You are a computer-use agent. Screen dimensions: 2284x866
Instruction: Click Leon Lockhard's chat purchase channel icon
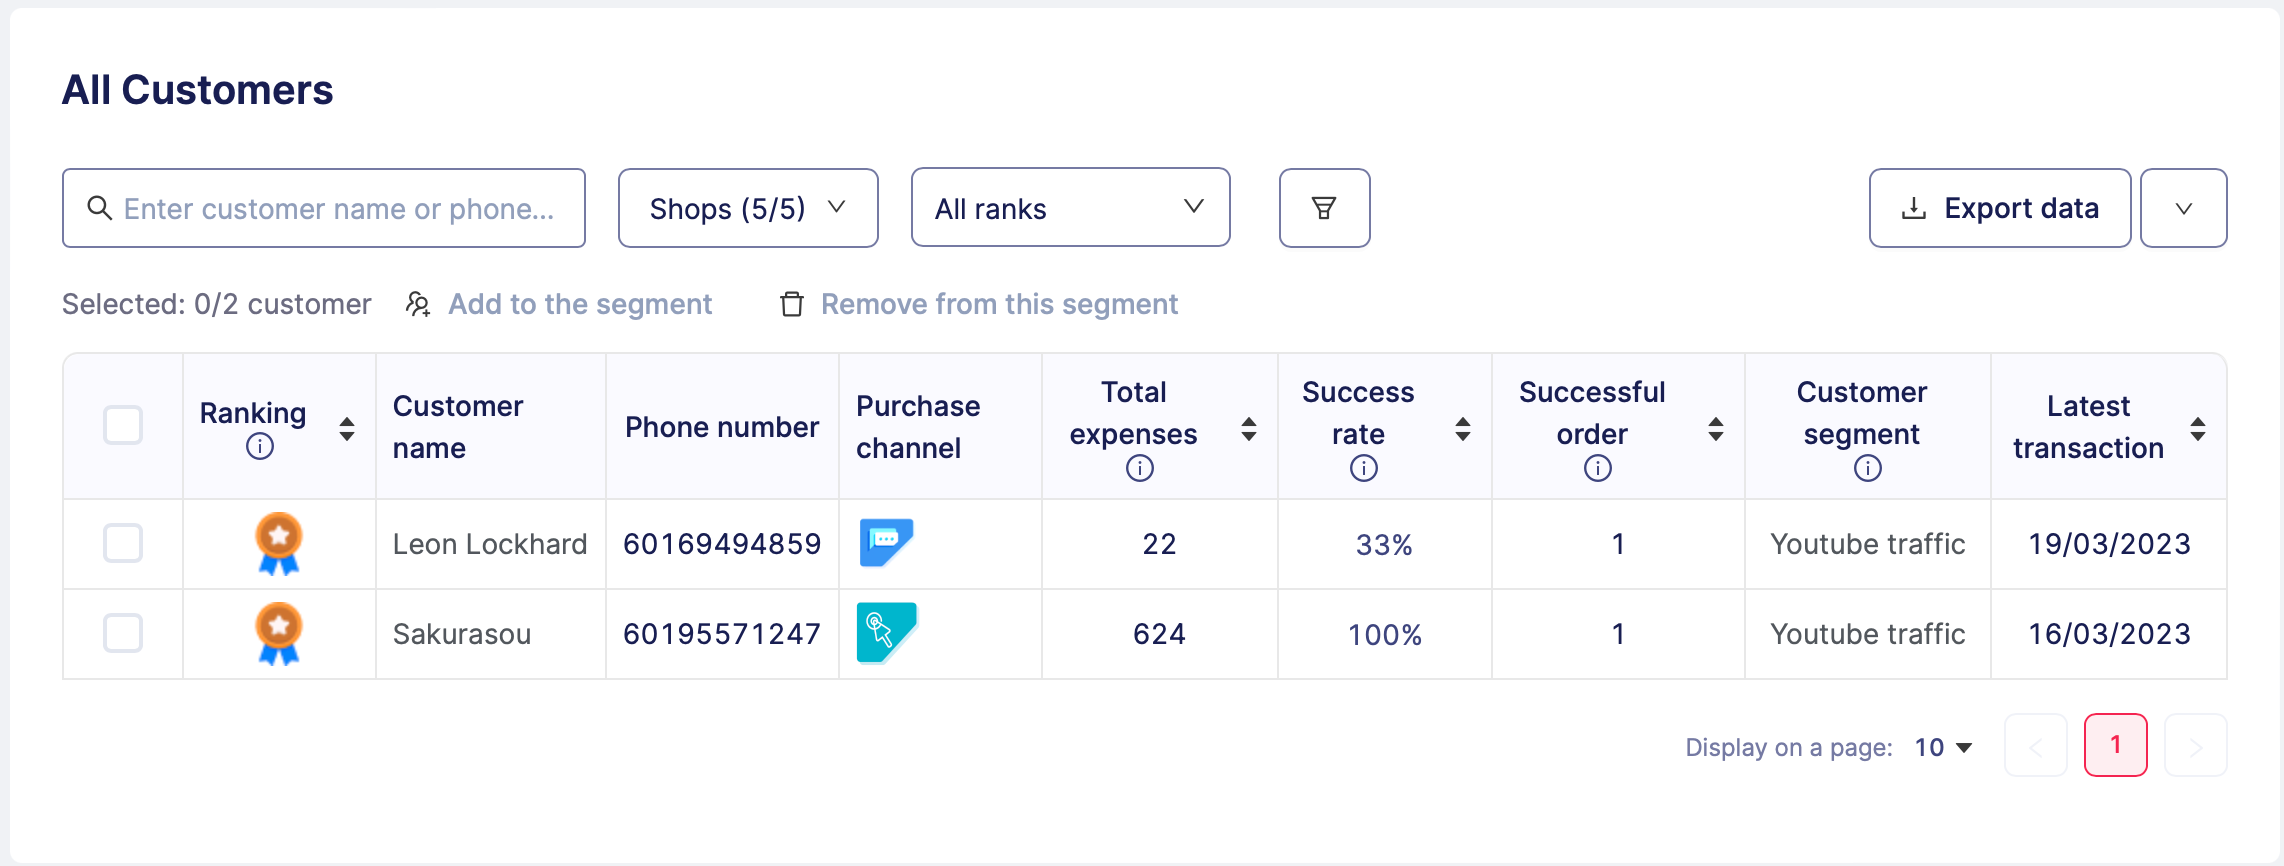click(x=886, y=543)
